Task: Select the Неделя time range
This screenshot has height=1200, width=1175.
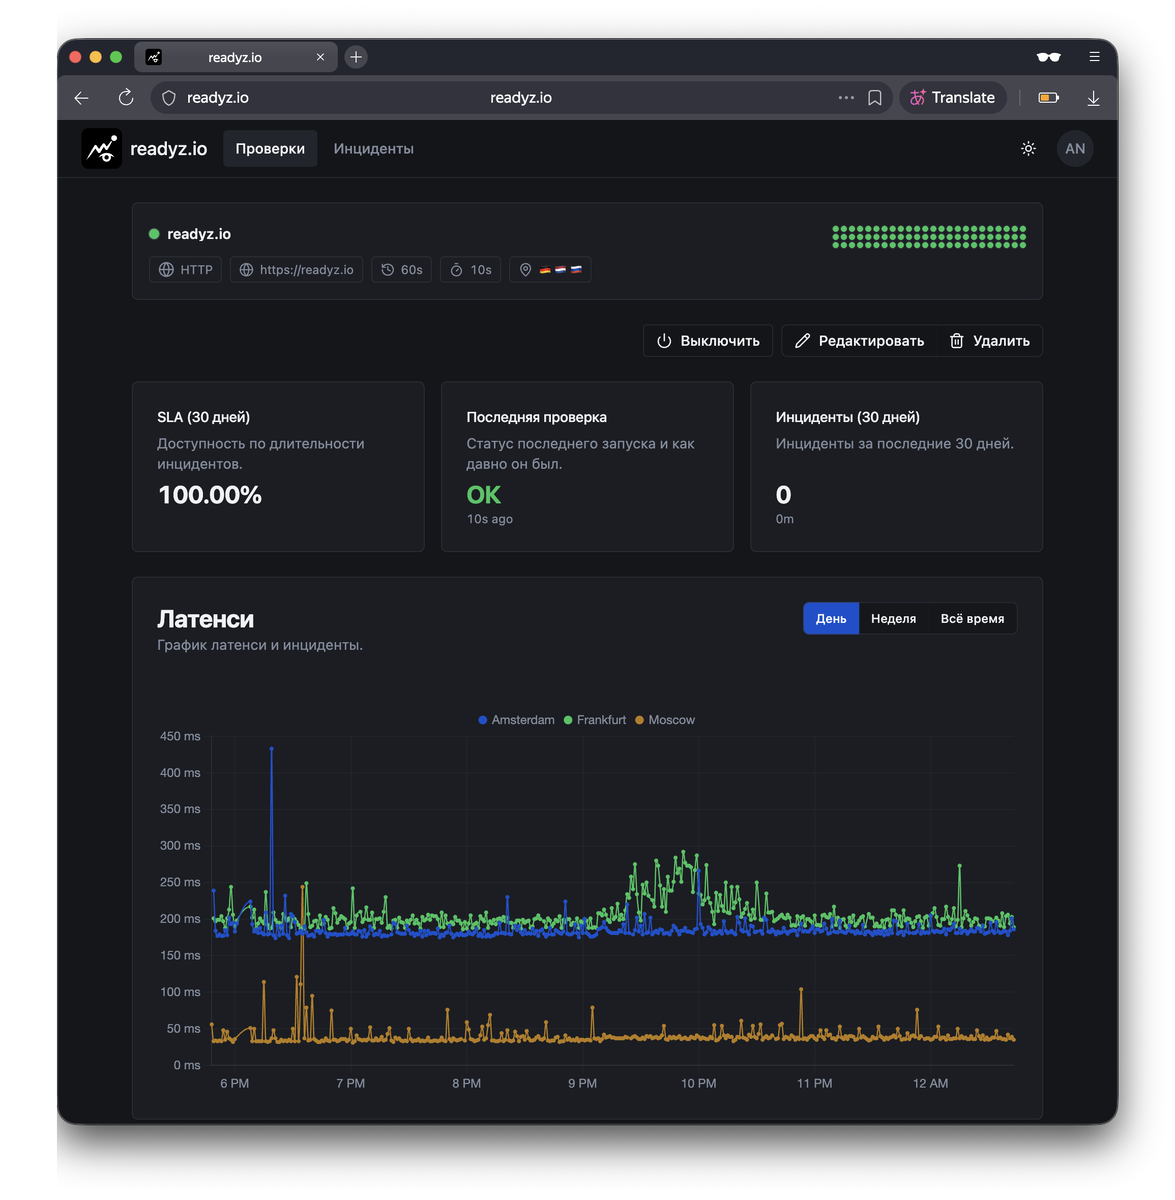Action: point(893,619)
